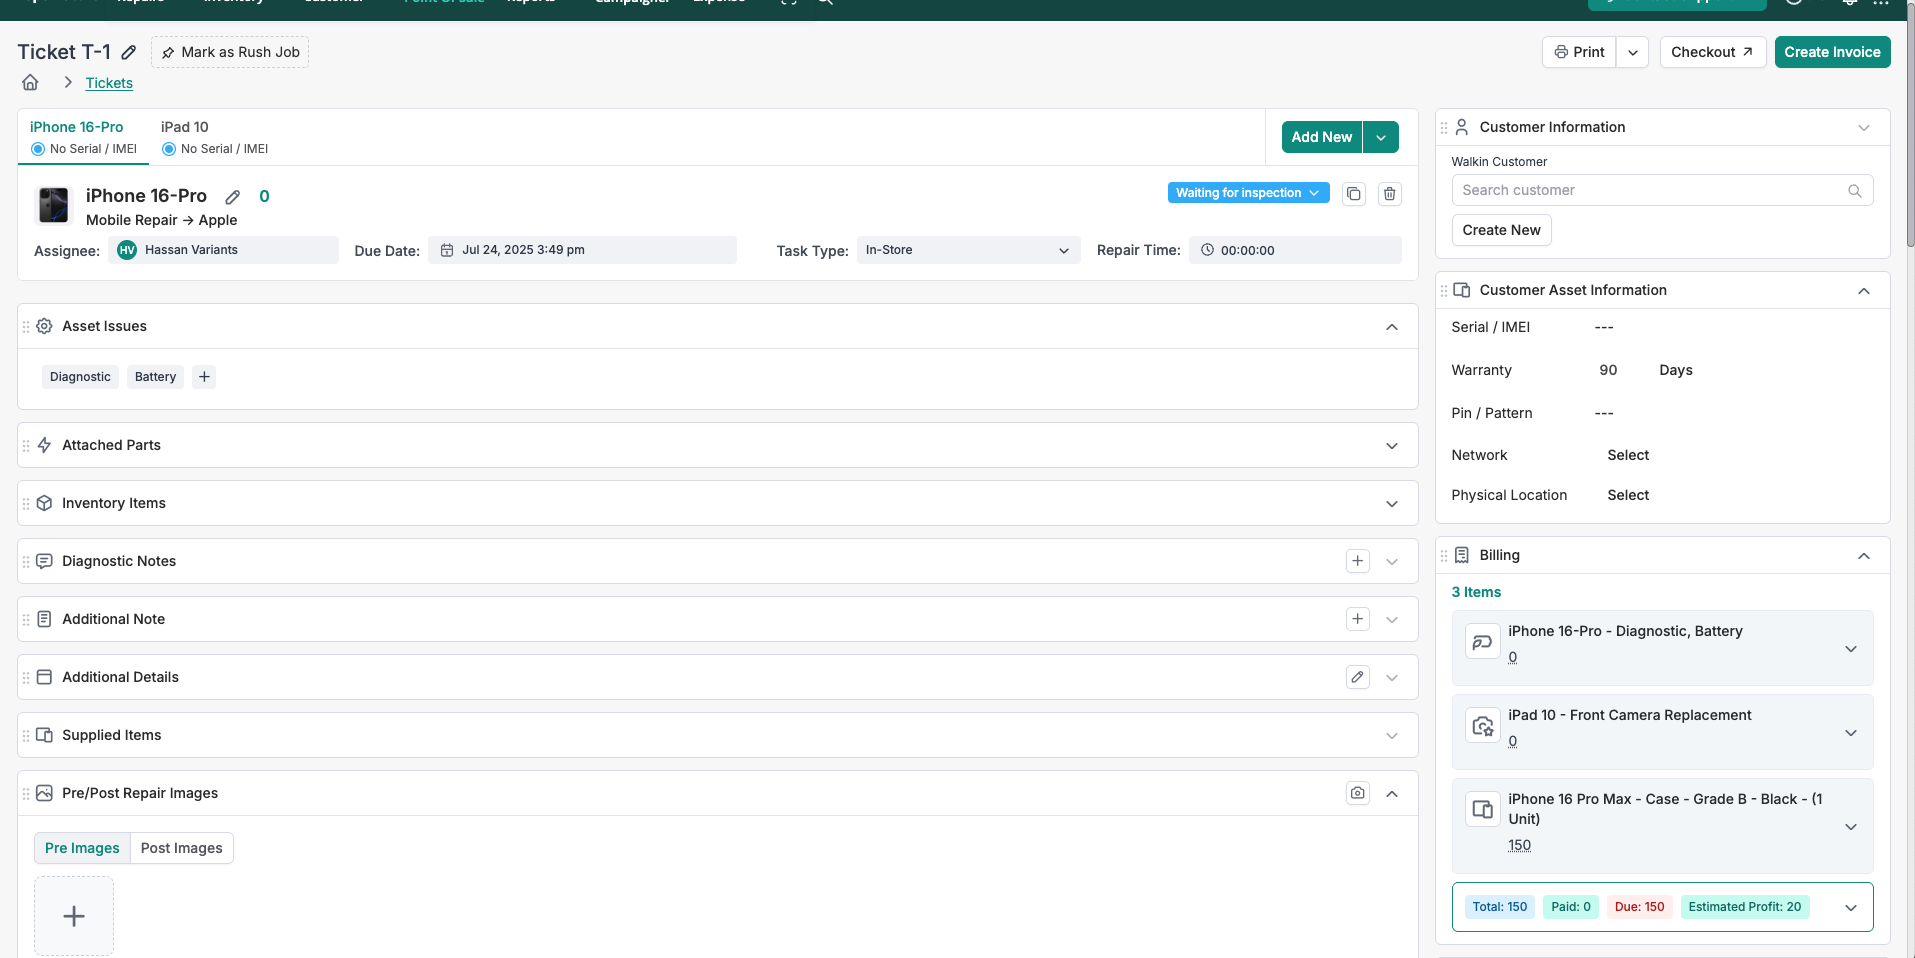Switch to the Post Images tab
The height and width of the screenshot is (958, 1915).
point(182,848)
